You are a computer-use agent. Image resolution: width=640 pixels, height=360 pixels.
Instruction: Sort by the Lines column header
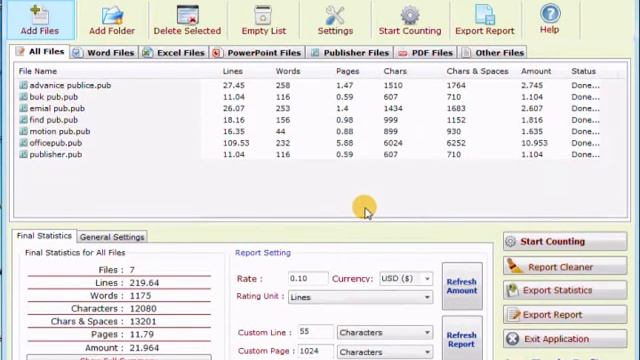tap(233, 71)
